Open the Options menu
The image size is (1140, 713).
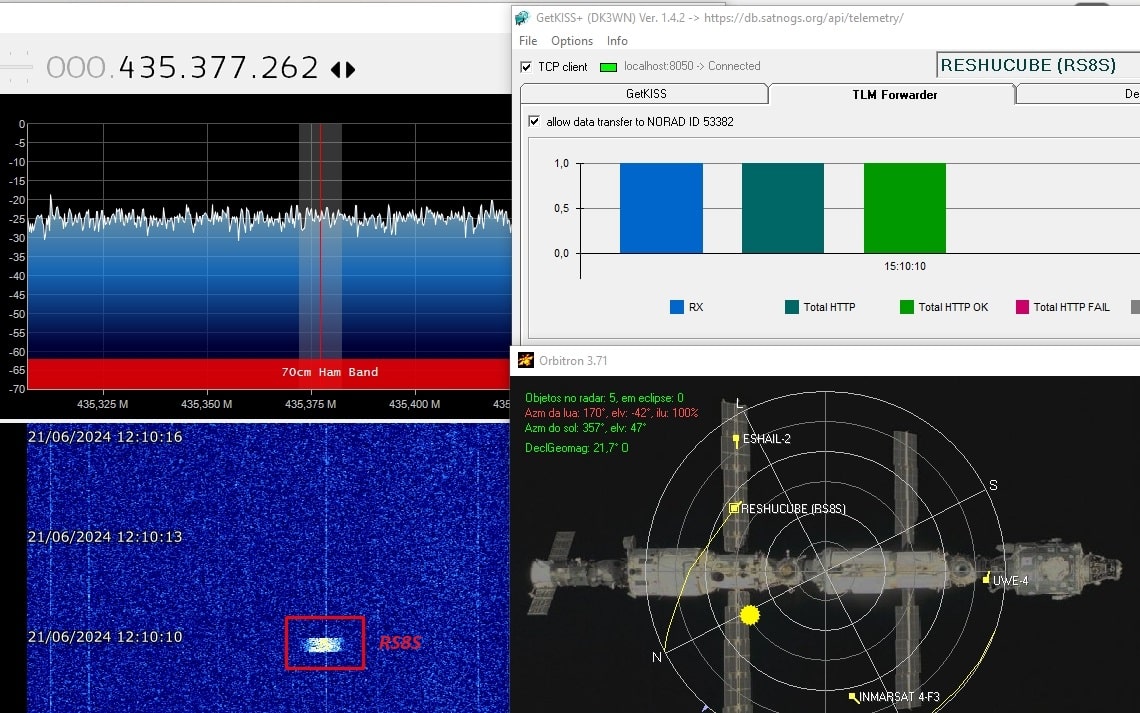(572, 41)
